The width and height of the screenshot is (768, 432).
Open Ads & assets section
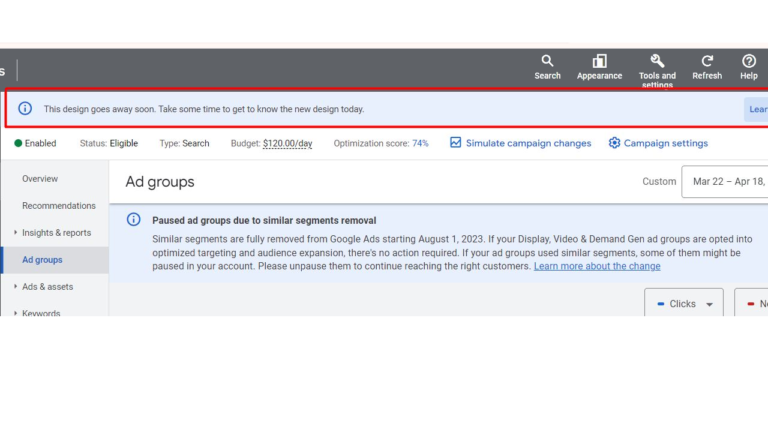pyautogui.click(x=48, y=287)
